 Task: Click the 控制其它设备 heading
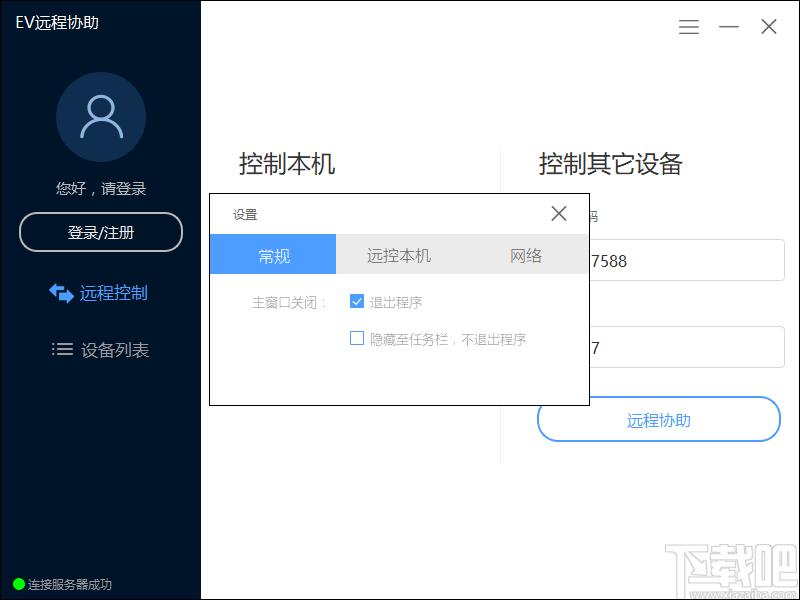(x=611, y=164)
